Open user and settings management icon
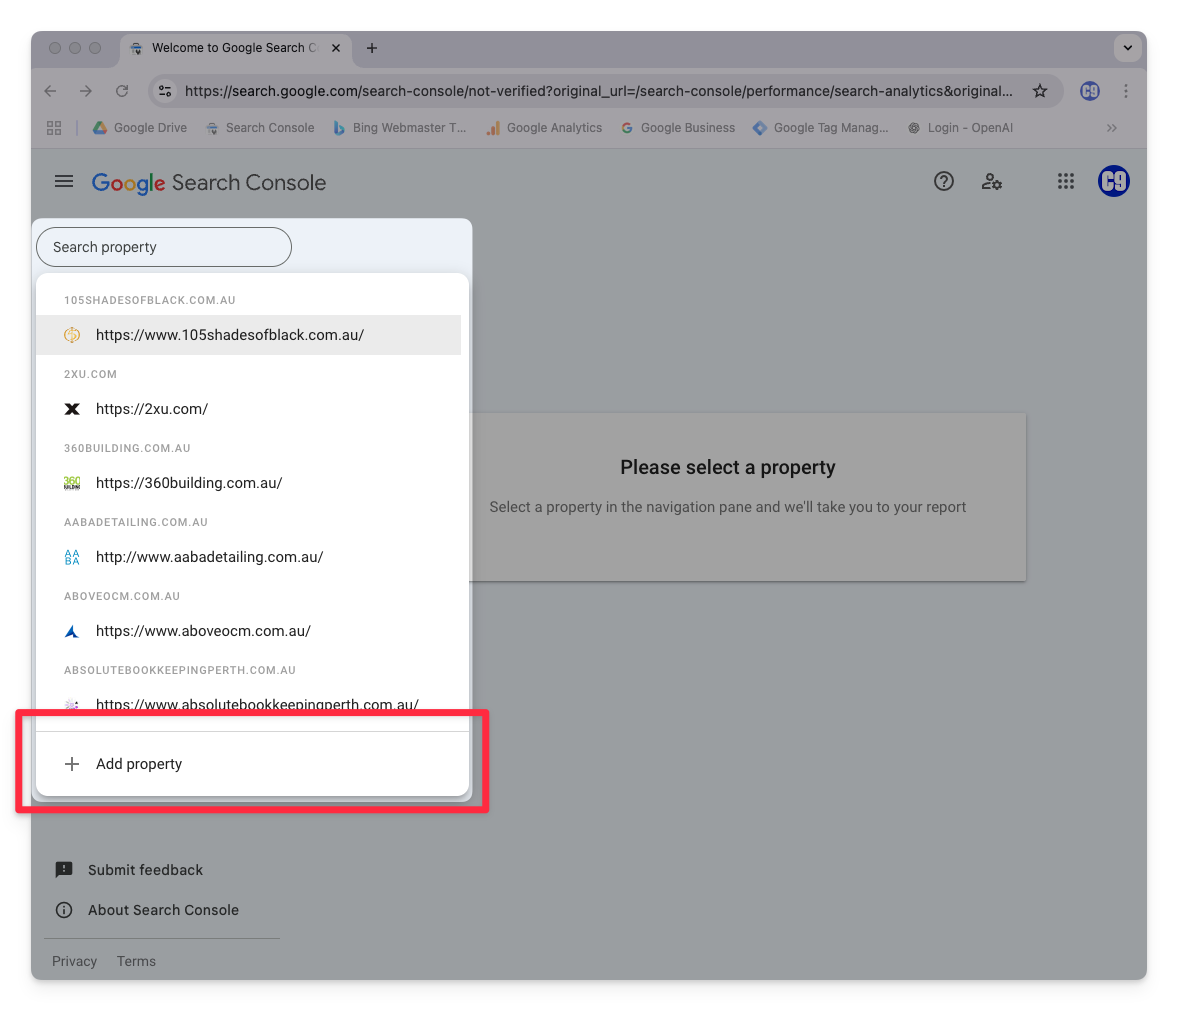 pyautogui.click(x=991, y=182)
